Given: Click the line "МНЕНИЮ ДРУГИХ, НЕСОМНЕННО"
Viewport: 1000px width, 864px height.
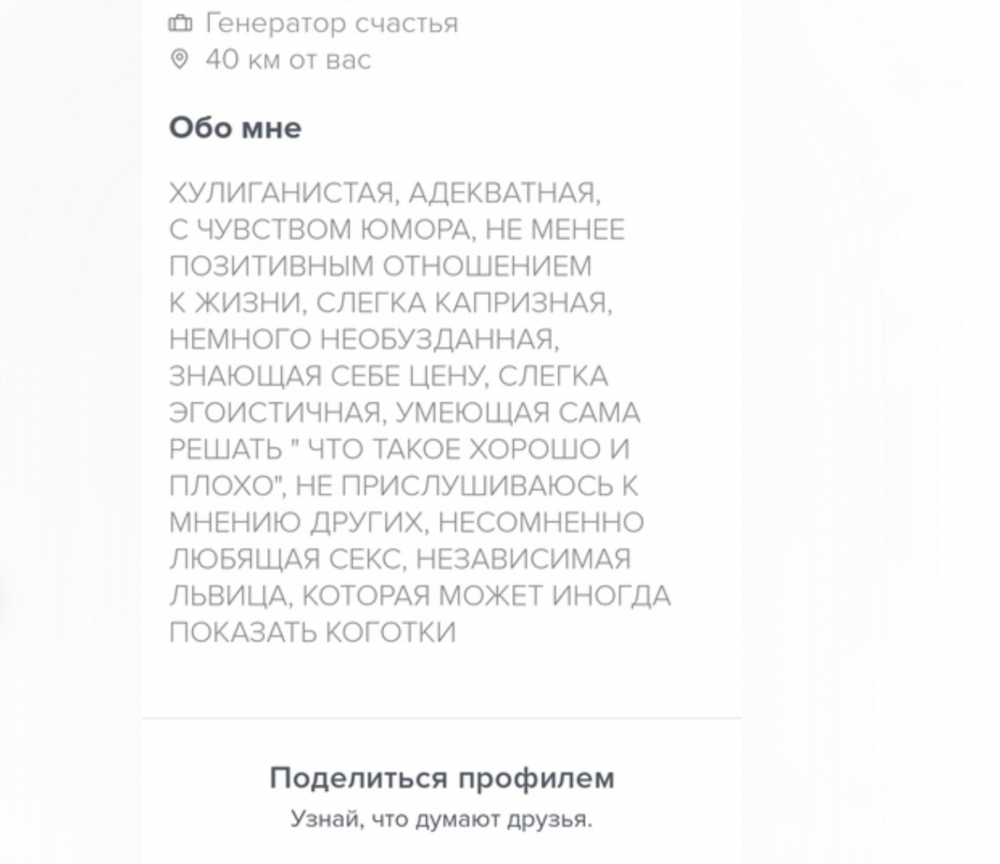Looking at the screenshot, I should [407, 522].
